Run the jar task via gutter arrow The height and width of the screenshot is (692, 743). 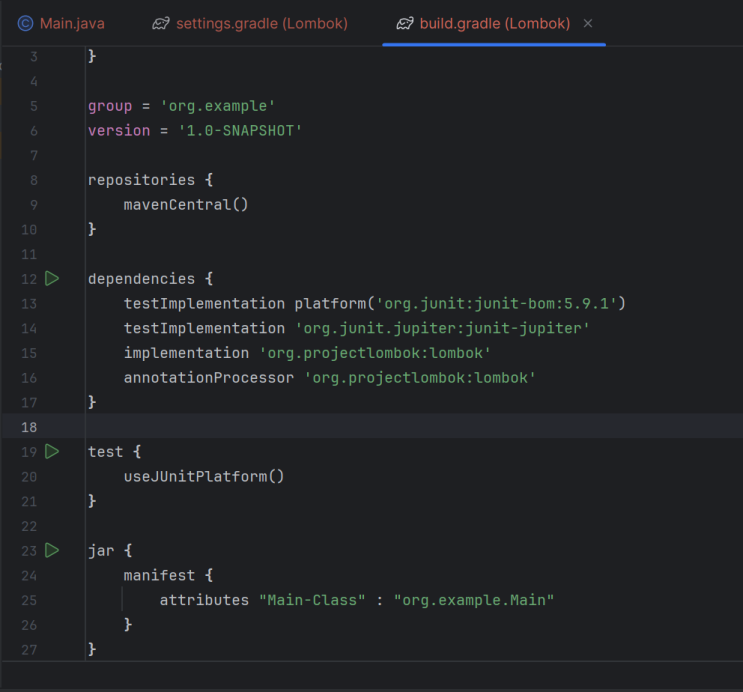pyautogui.click(x=52, y=550)
